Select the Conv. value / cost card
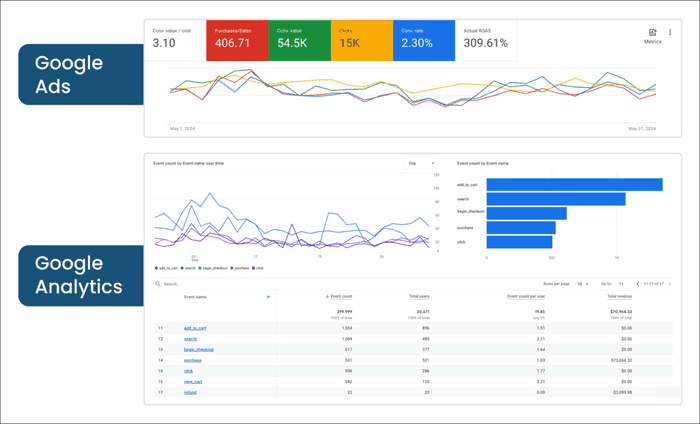Viewport: 700px width, 424px height. [176, 39]
